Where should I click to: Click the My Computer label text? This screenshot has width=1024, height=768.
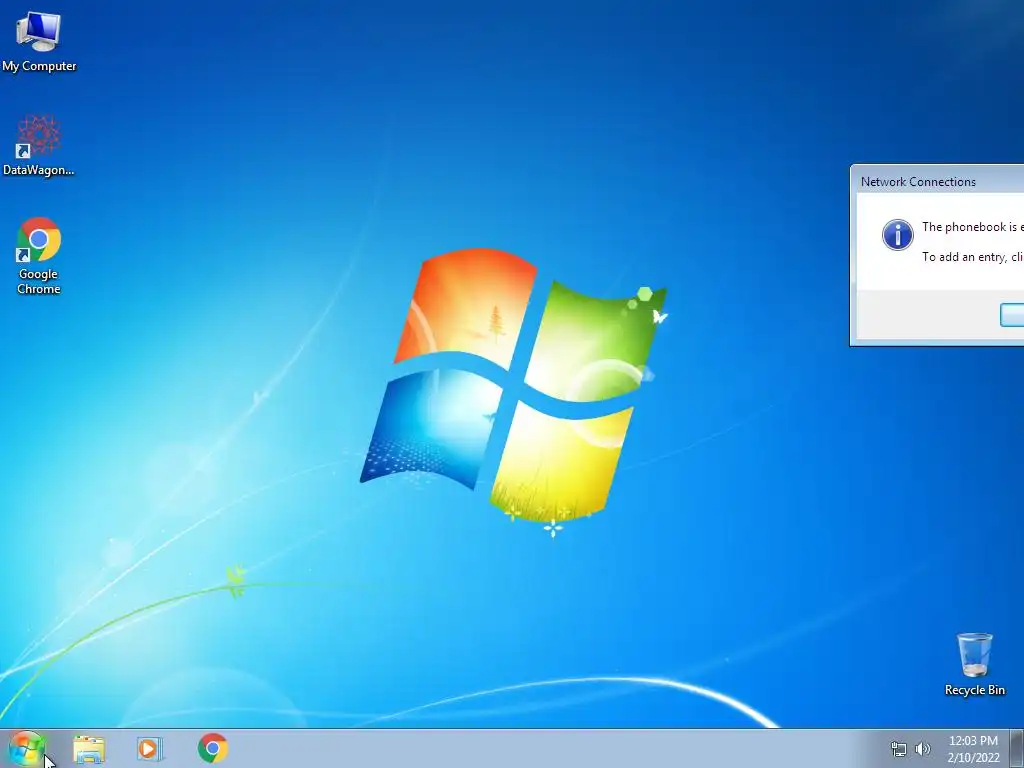pos(39,66)
